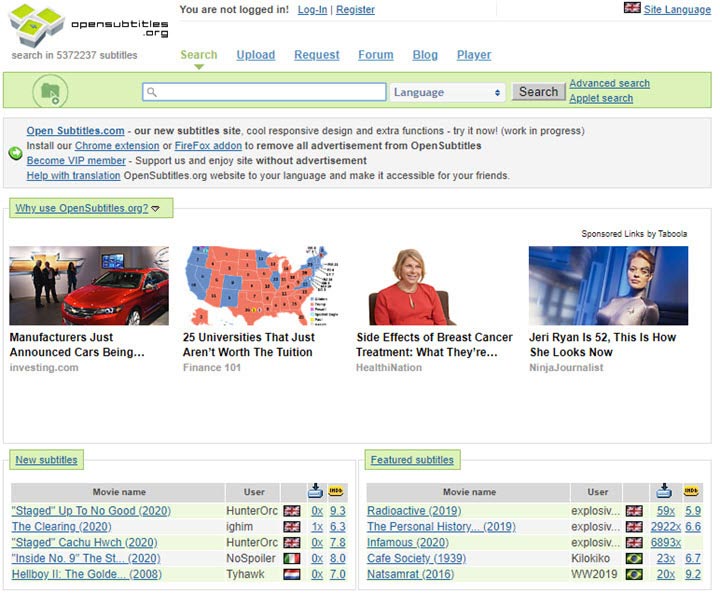This screenshot has height=593, width=720.
Task: Open Hellboy II: The Golde... (2008)
Action: [x=87, y=574]
